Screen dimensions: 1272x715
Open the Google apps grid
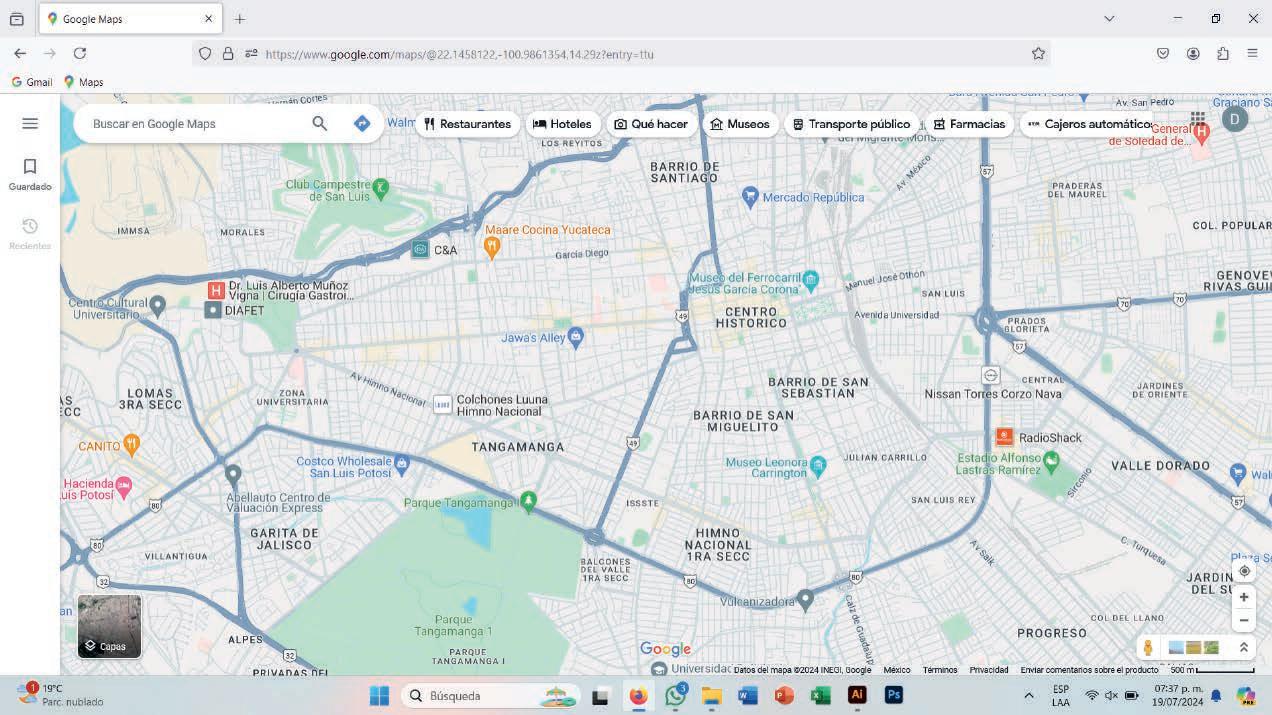tap(1197, 120)
